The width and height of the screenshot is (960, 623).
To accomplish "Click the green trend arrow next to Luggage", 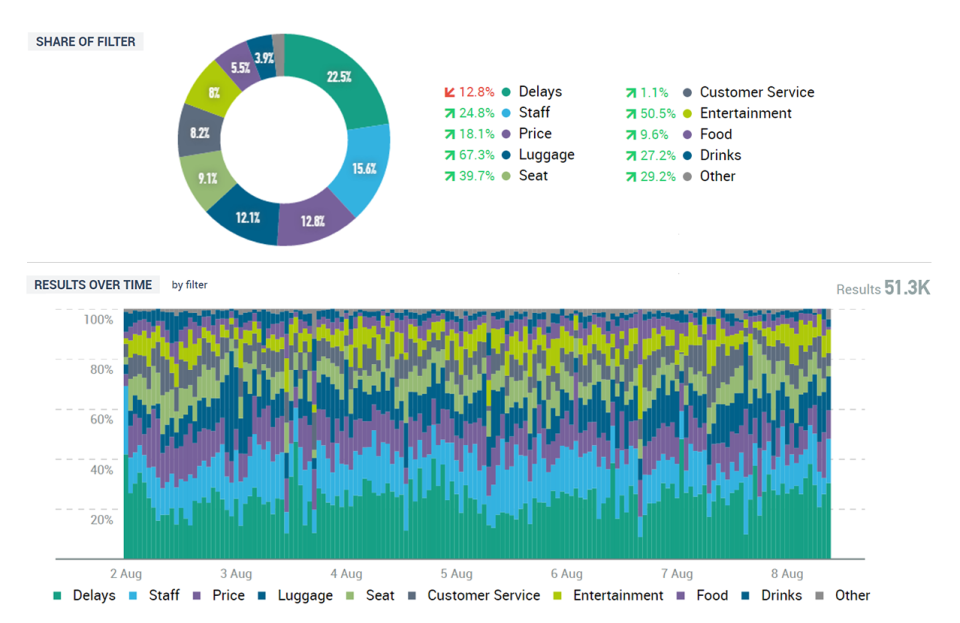I will coord(451,155).
